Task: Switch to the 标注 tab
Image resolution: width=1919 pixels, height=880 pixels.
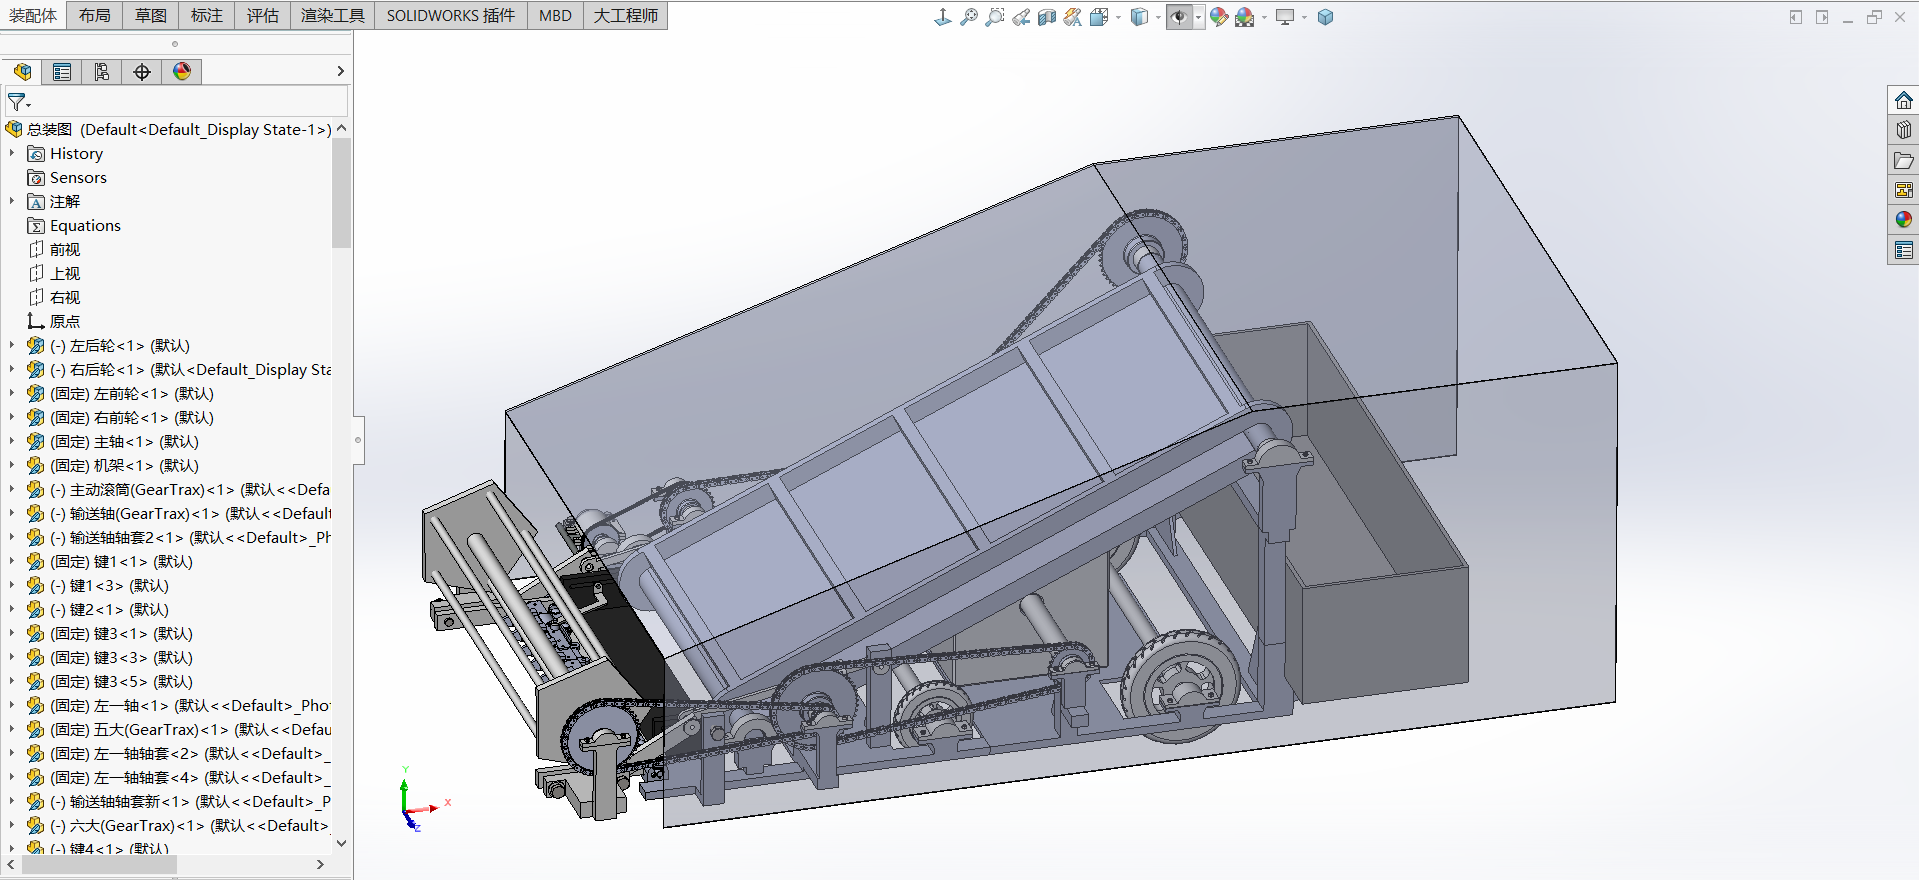Action: (207, 15)
